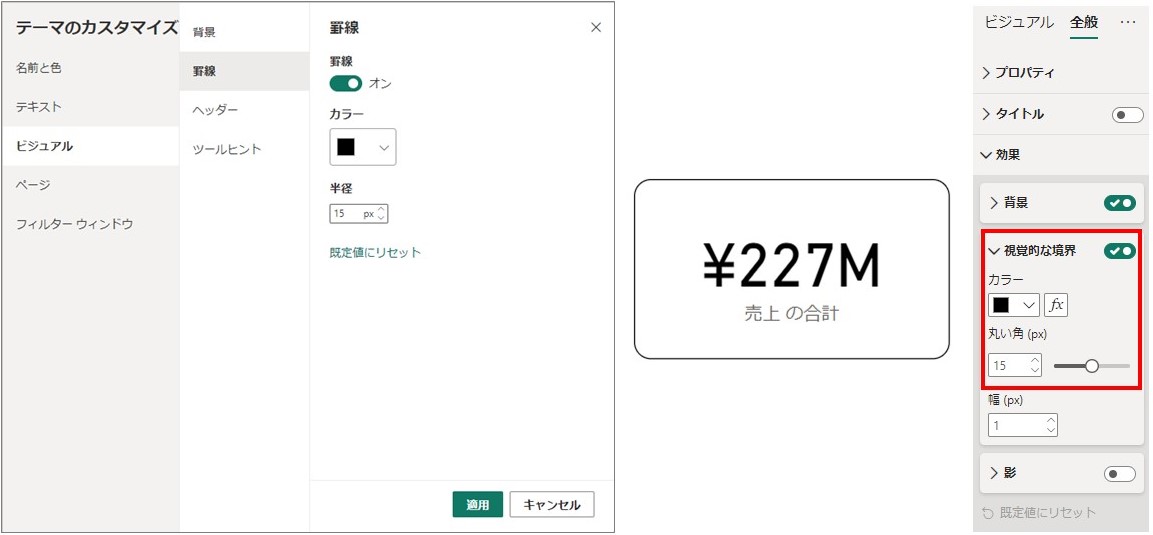Click the 適用 apply button
This screenshot has width=1153, height=535.
pos(477,505)
